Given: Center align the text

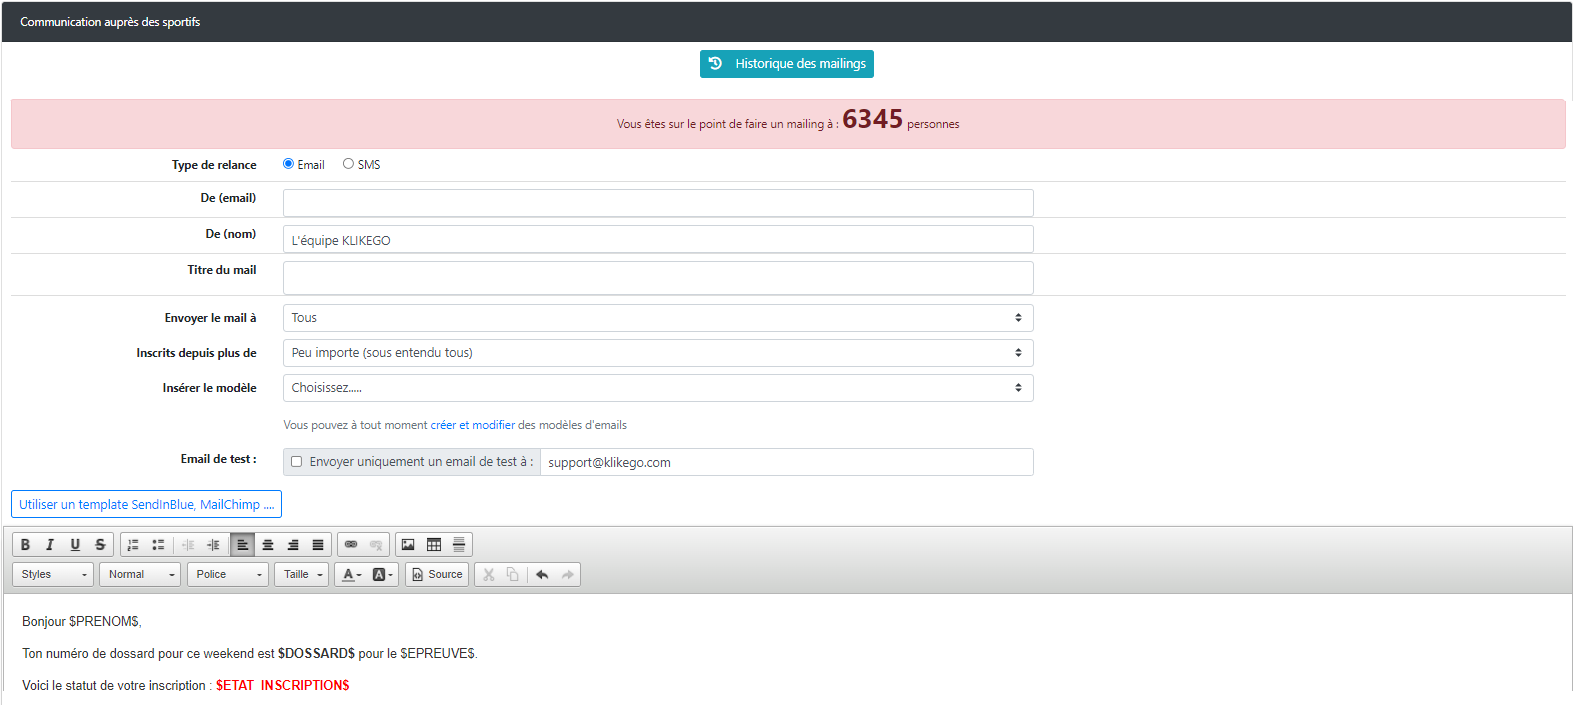Looking at the screenshot, I should pos(268,545).
